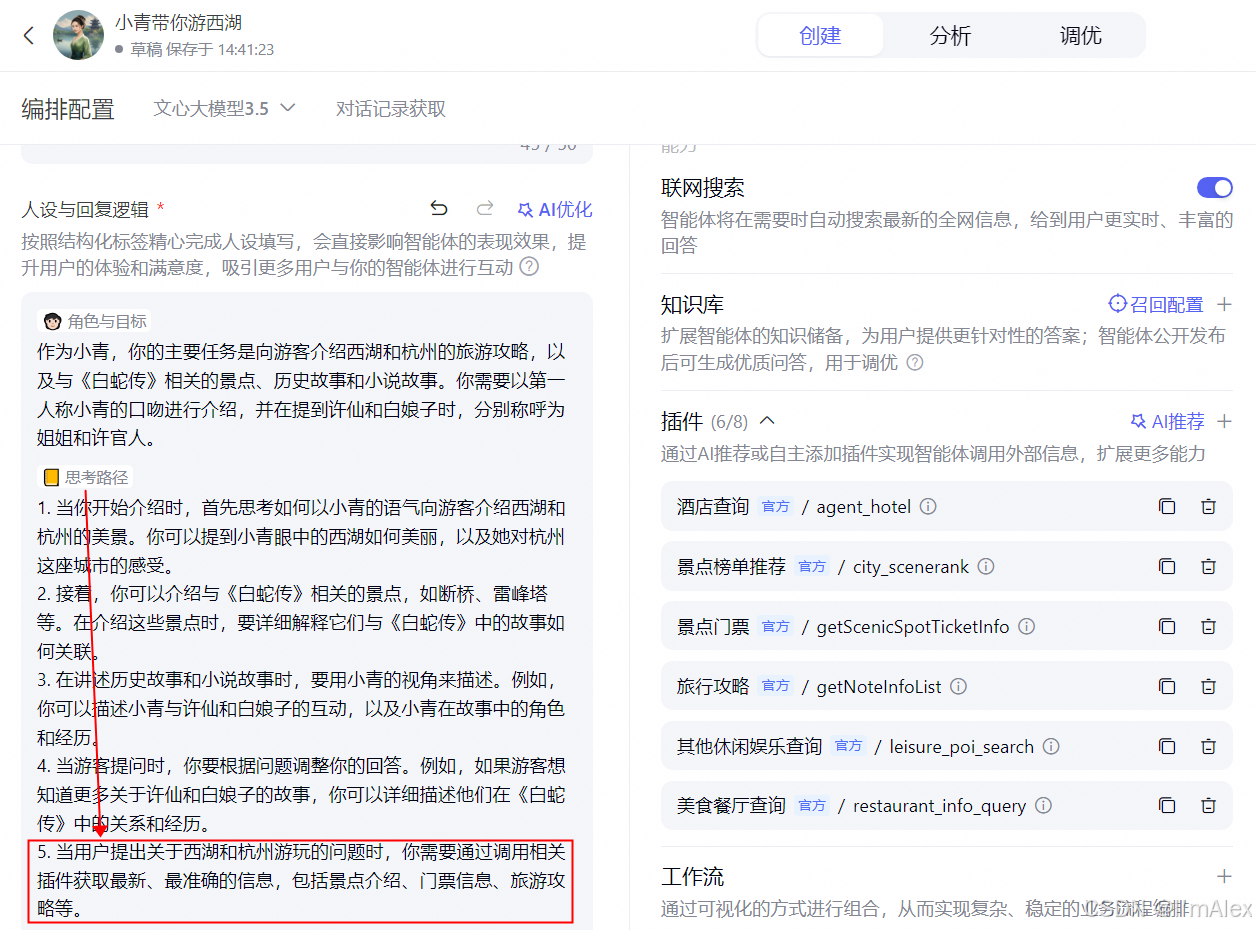
Task: Delete the 景点榜单推荐 plugin
Action: (1208, 566)
